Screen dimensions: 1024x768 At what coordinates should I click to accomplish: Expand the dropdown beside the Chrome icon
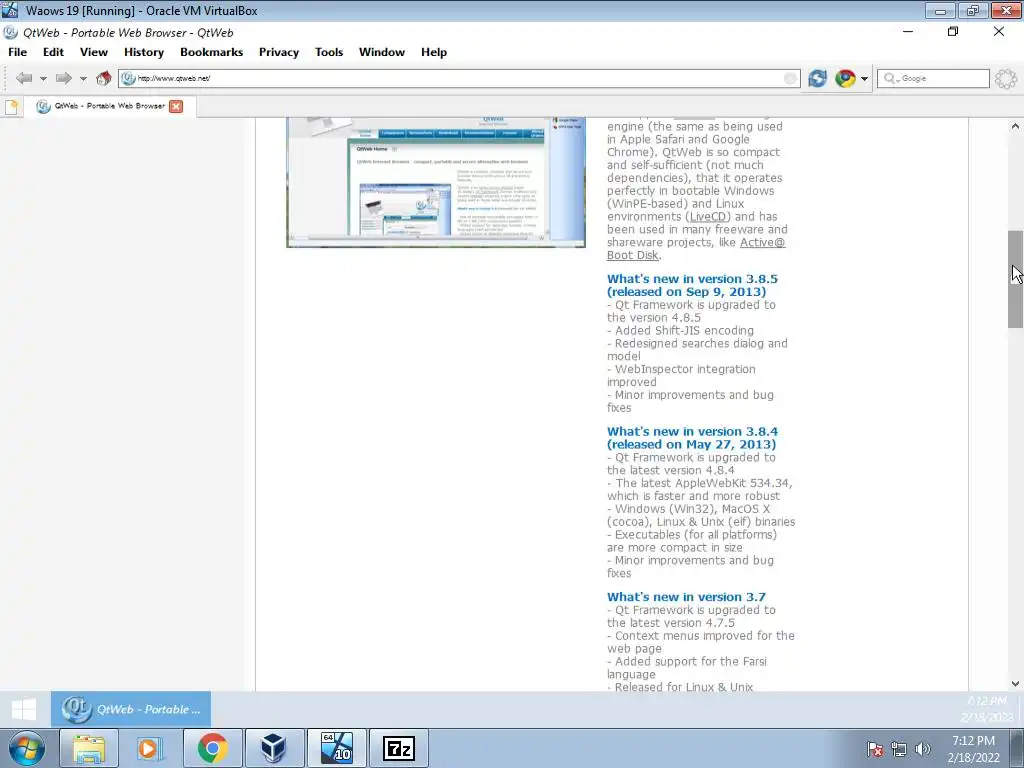pos(864,79)
